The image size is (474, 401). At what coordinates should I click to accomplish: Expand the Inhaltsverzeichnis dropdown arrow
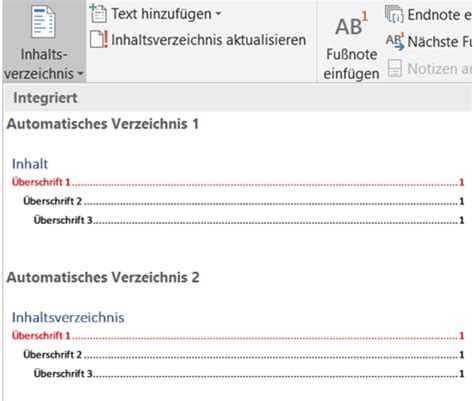click(x=80, y=74)
